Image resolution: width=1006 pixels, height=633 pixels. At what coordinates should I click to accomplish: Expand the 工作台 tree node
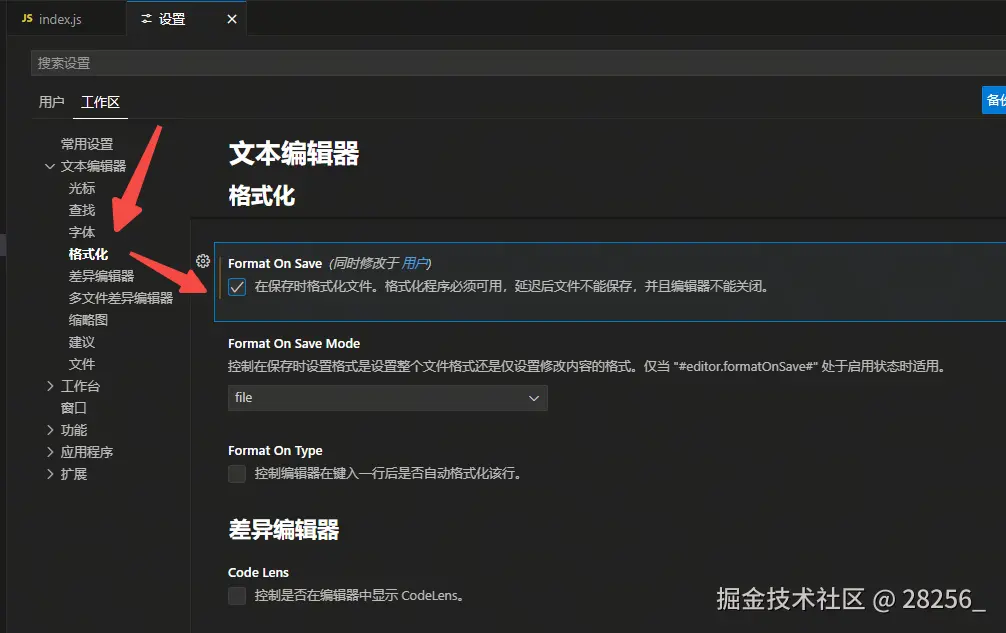point(50,385)
